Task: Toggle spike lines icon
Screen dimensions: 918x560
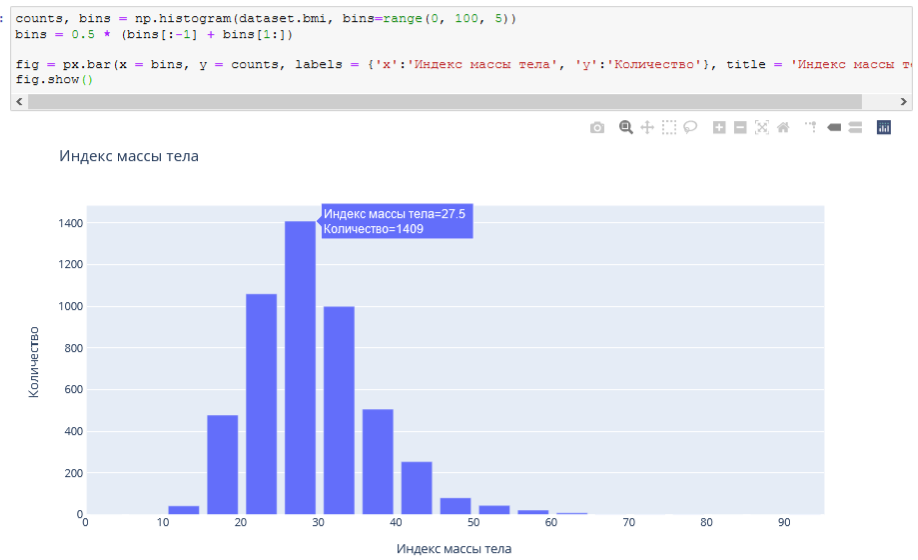Action: tap(811, 127)
